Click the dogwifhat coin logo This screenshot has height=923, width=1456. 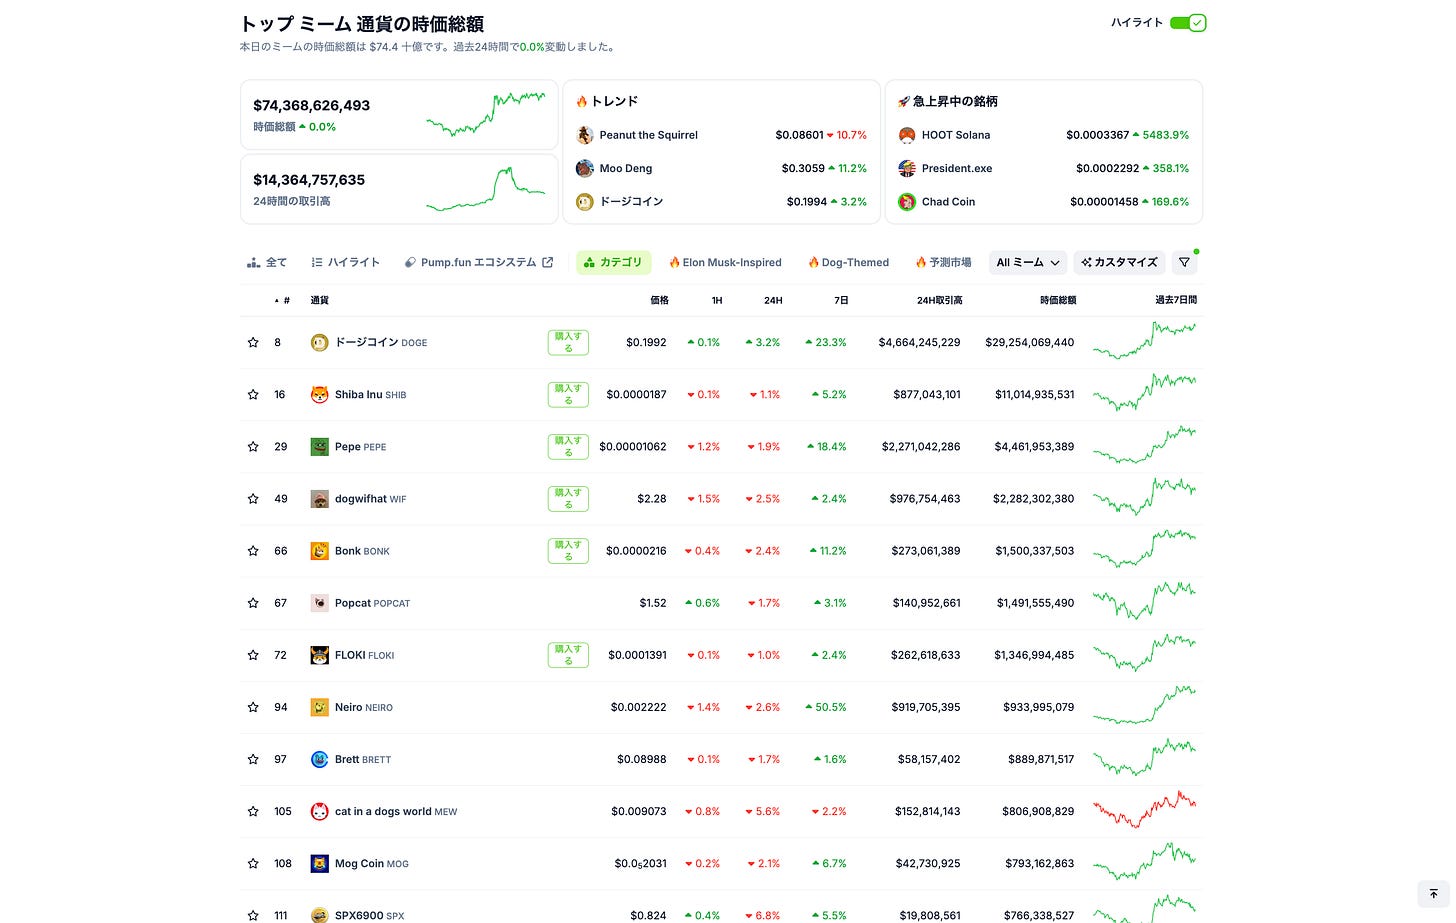pos(319,499)
